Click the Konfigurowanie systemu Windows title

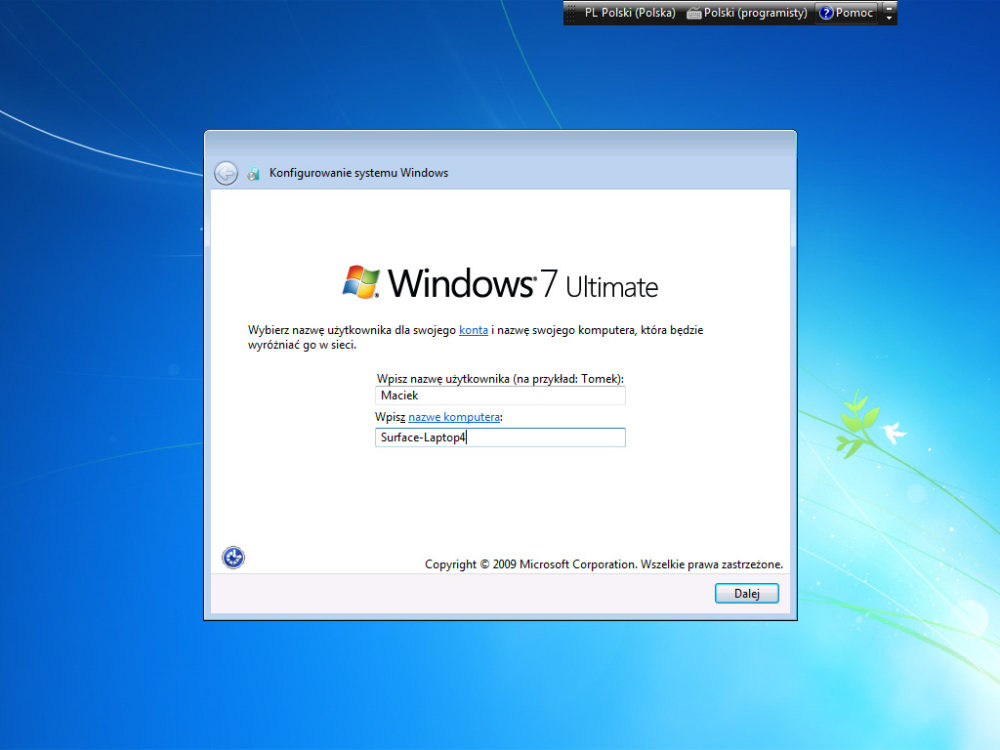pos(358,173)
